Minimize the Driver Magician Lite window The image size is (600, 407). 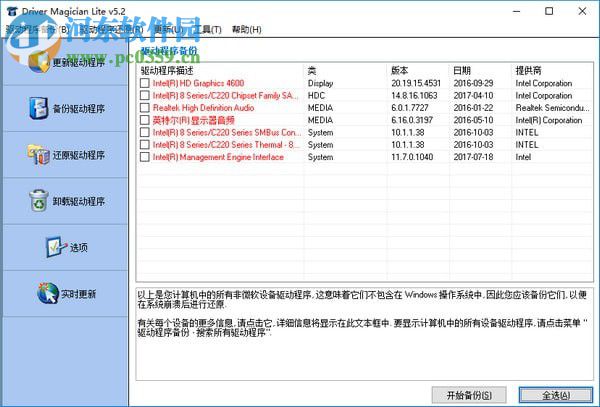517,11
